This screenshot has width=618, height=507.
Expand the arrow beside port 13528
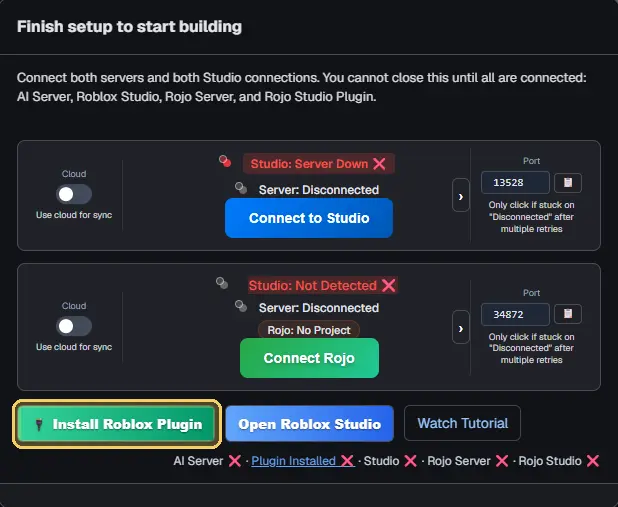[461, 196]
